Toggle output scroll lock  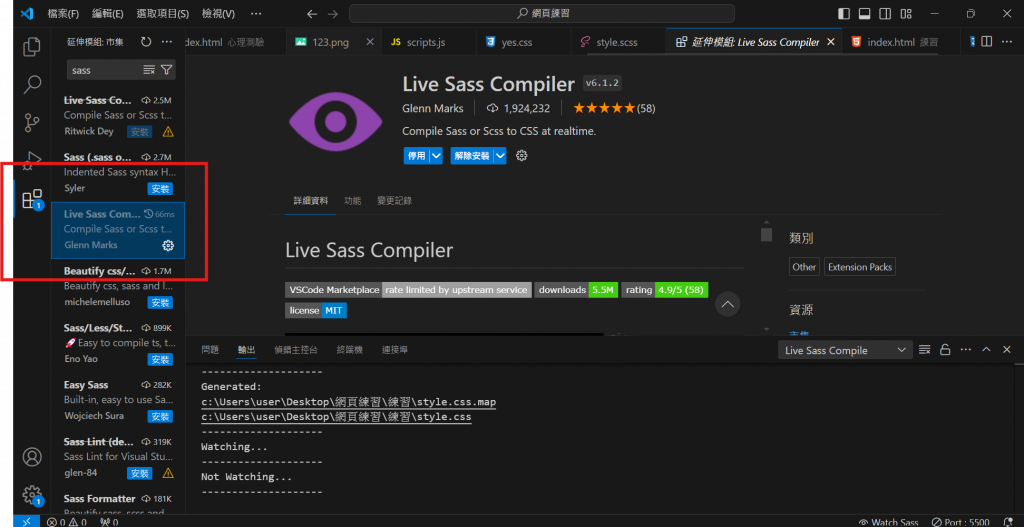[944, 350]
